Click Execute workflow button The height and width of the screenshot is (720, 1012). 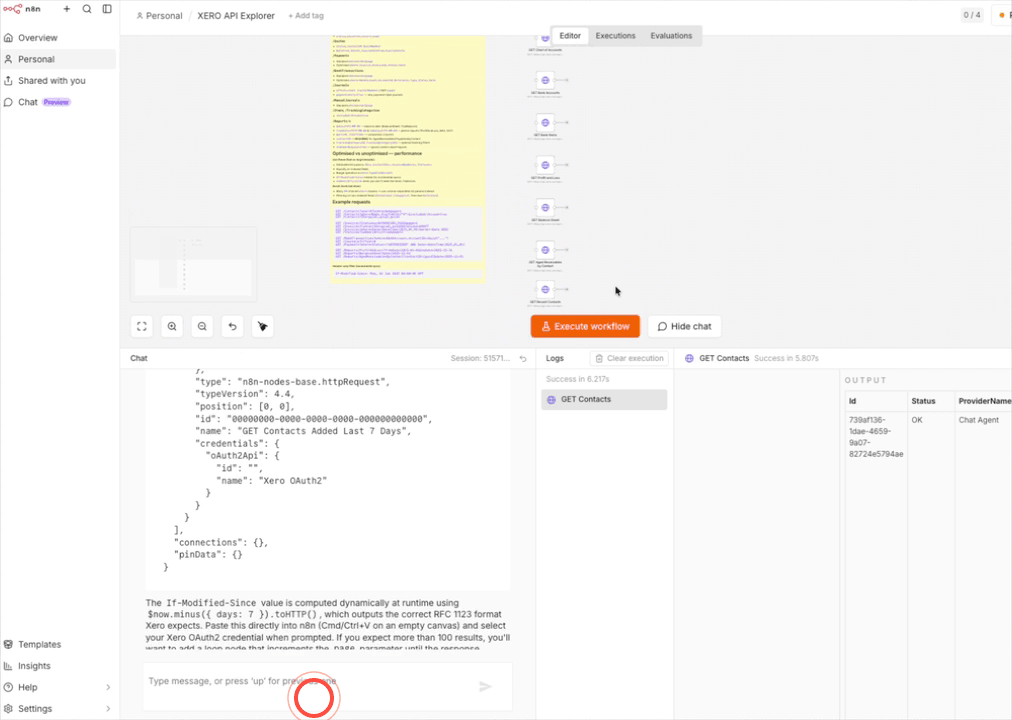coord(585,326)
